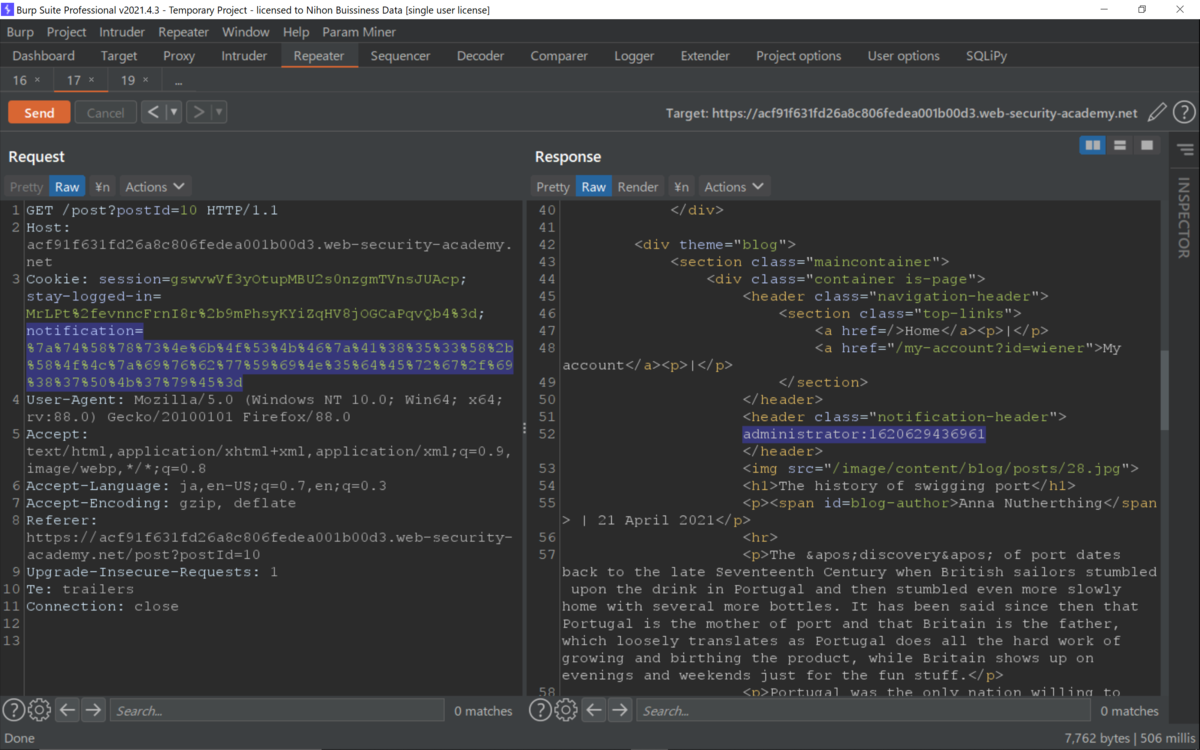Open Response search help icon
The height and width of the screenshot is (750, 1200).
(540, 710)
